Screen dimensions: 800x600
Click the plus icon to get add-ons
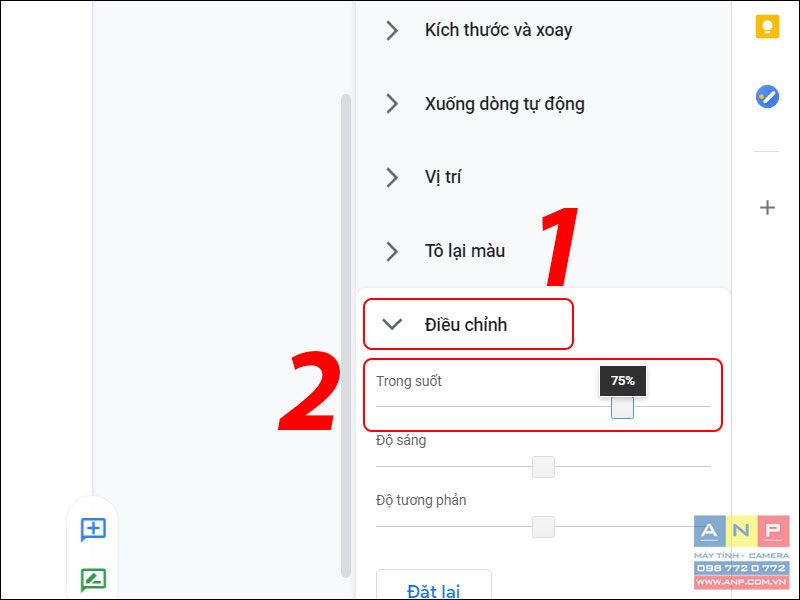(x=767, y=208)
